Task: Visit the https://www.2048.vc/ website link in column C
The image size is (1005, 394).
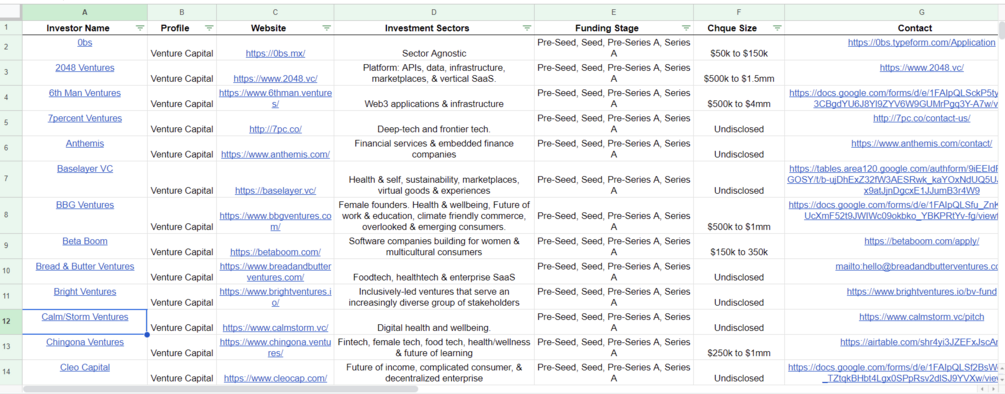Action: click(276, 79)
